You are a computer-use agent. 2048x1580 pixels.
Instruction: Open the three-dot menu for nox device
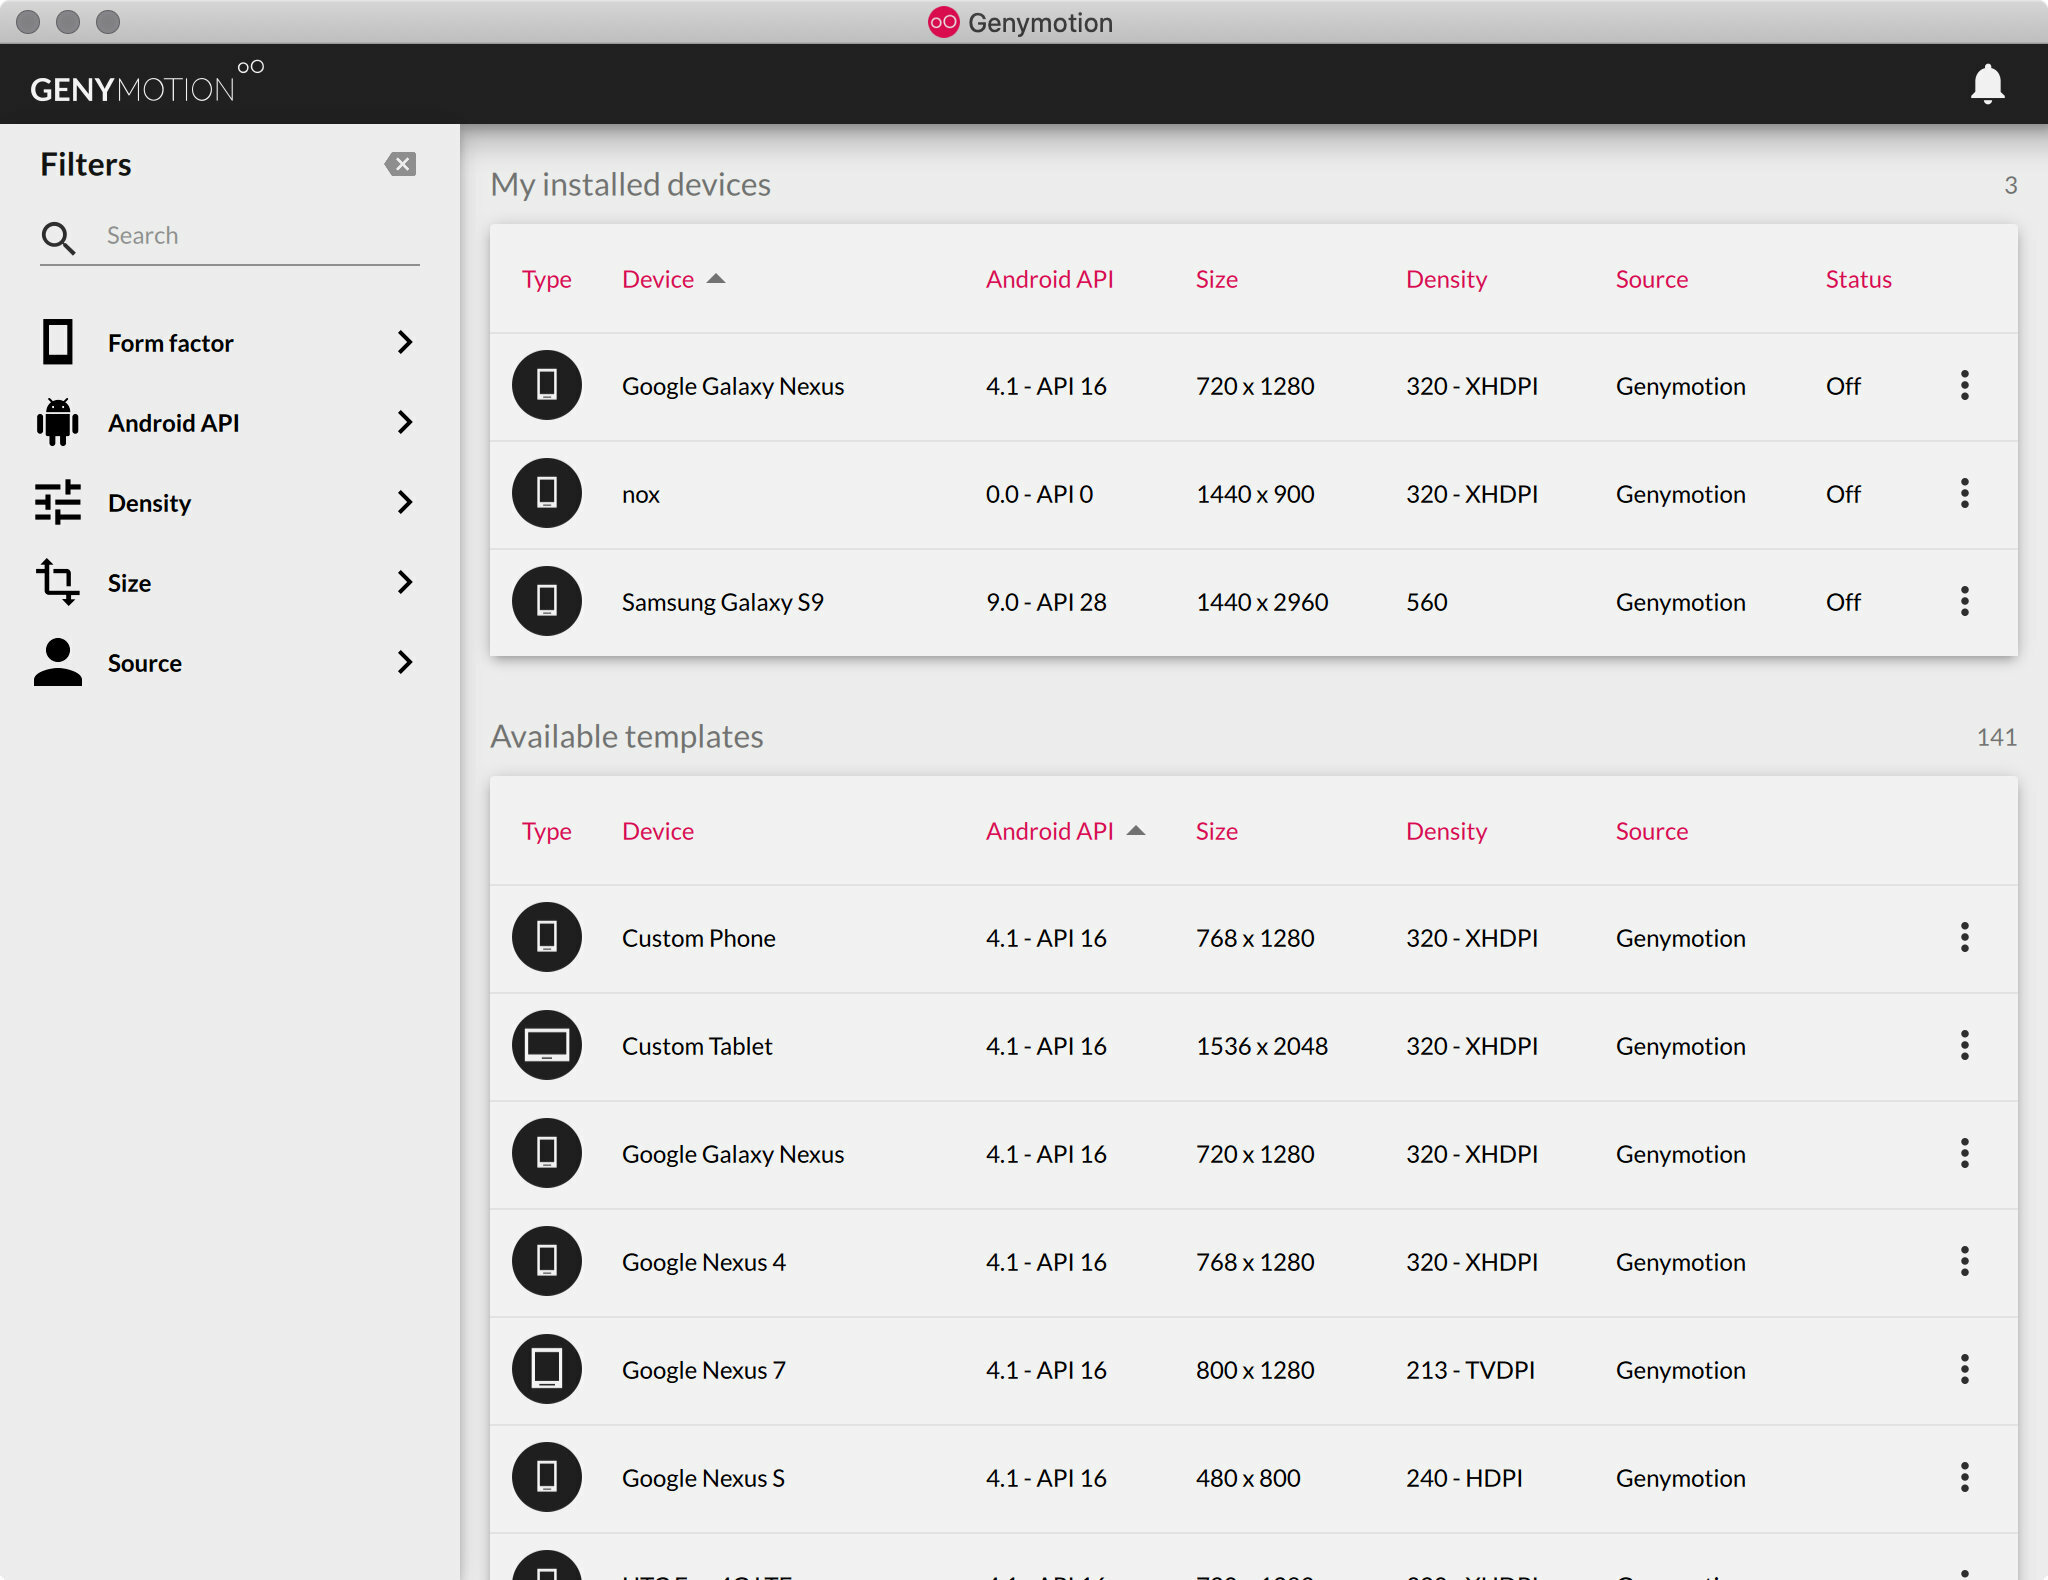click(1964, 494)
